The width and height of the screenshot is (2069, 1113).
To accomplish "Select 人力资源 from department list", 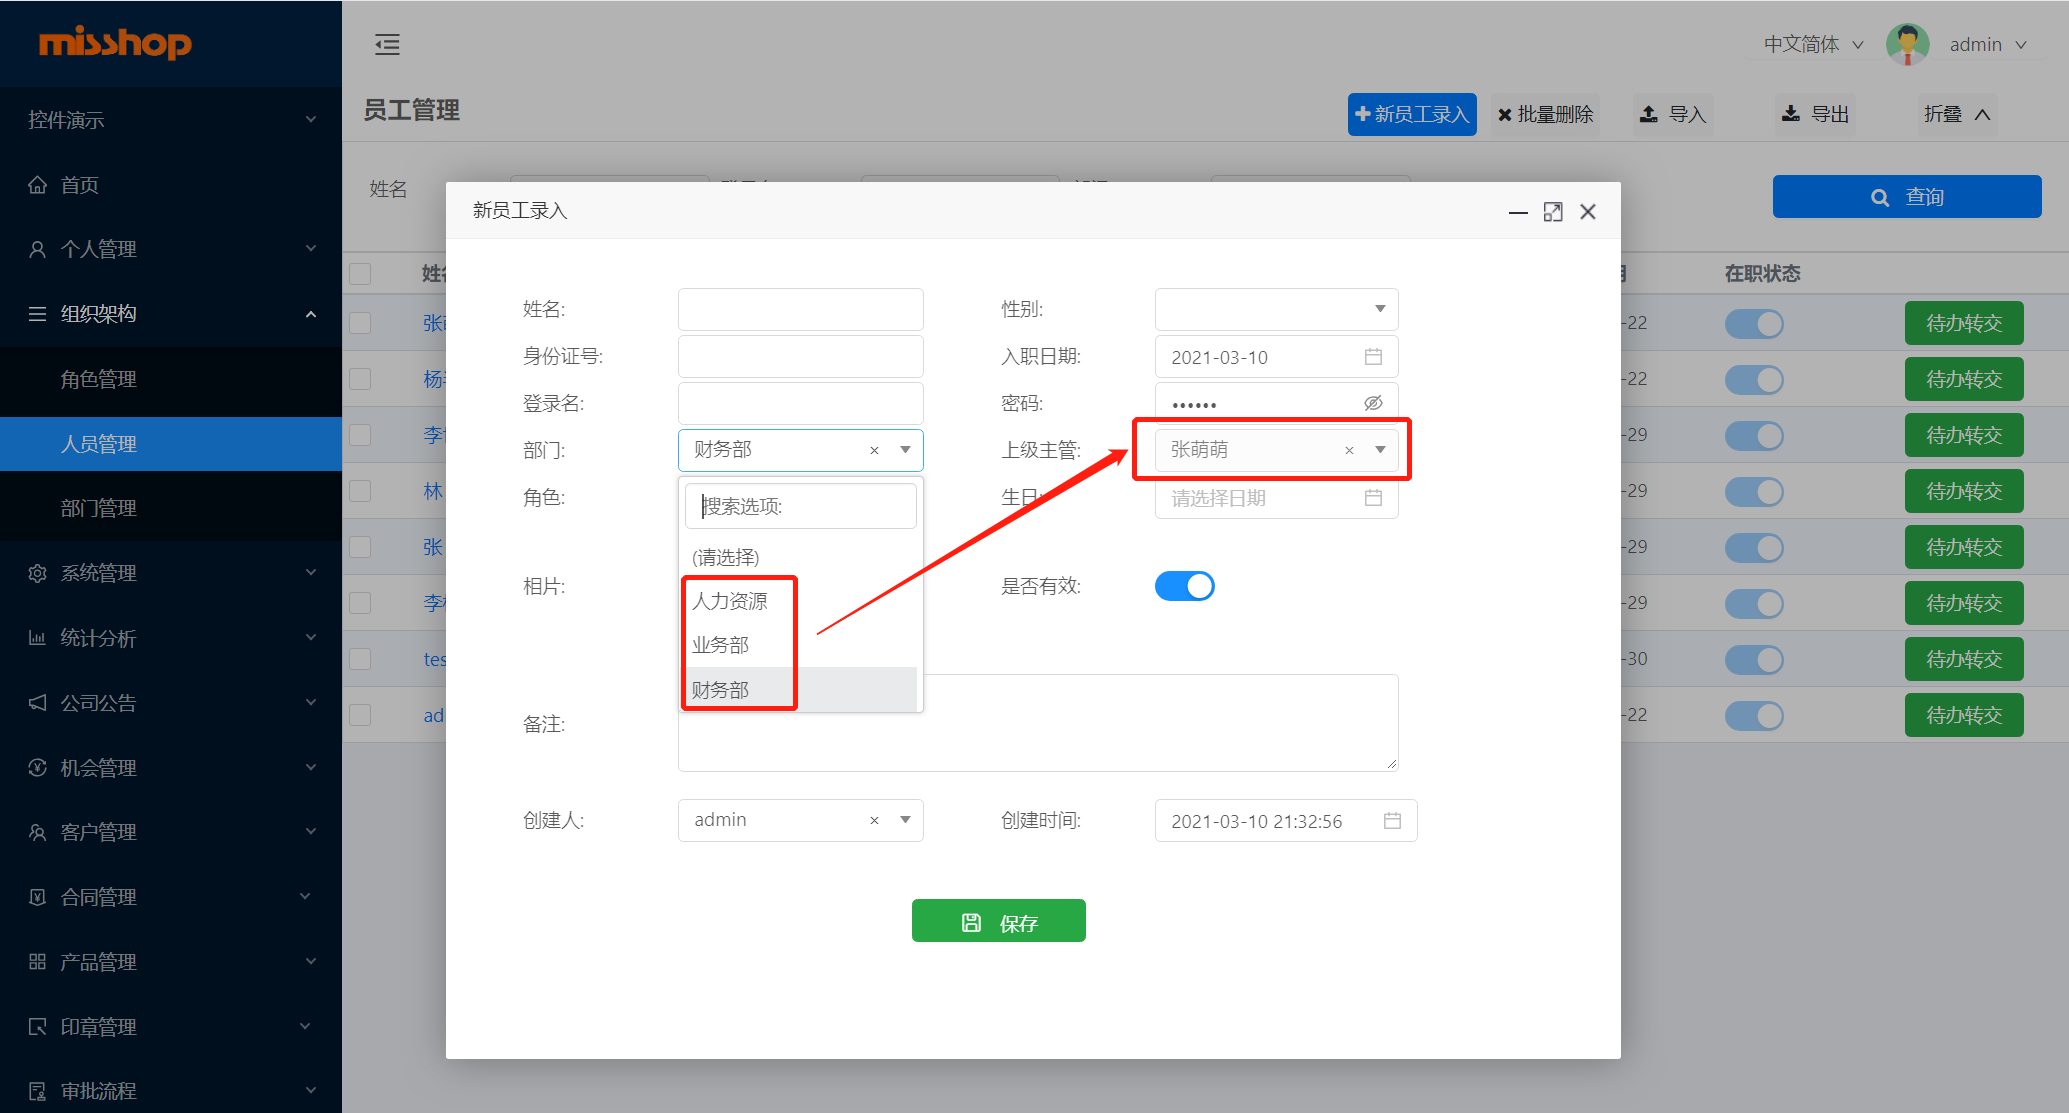I will pyautogui.click(x=730, y=601).
